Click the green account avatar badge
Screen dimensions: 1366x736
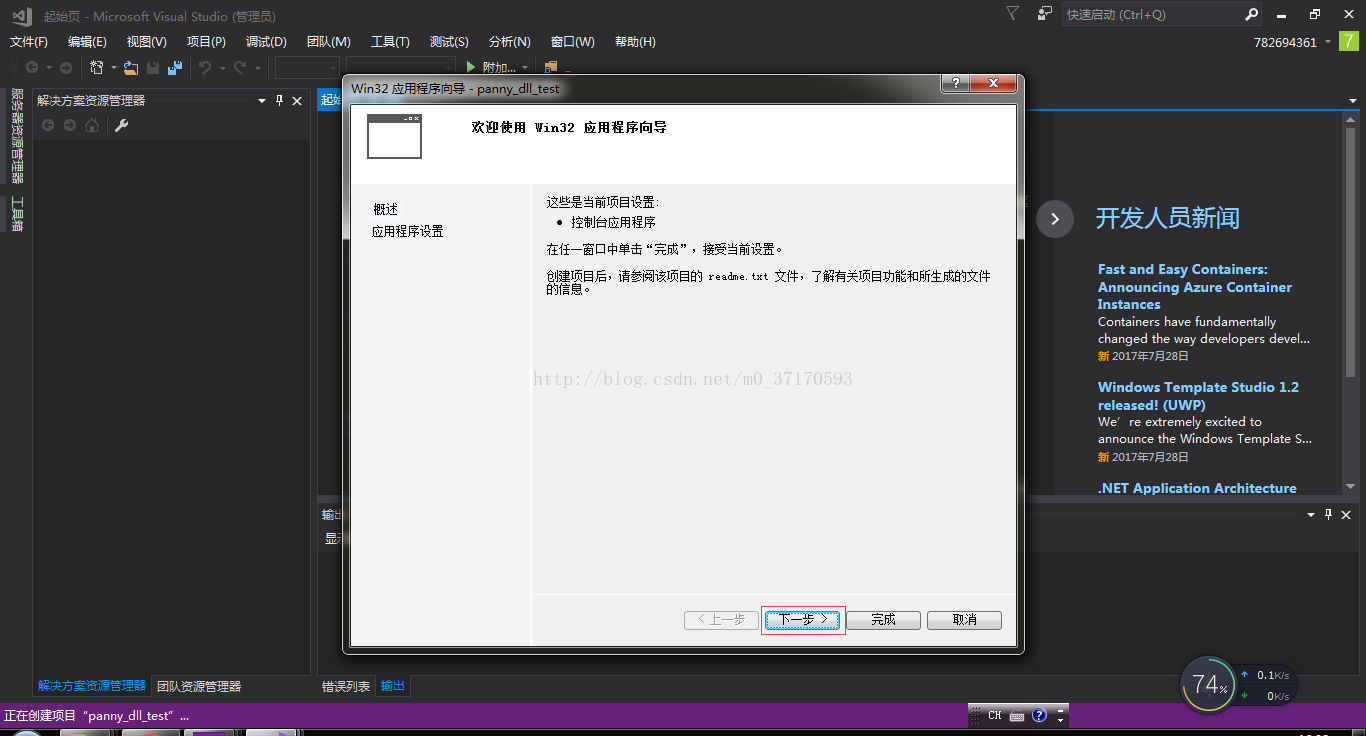point(1348,42)
